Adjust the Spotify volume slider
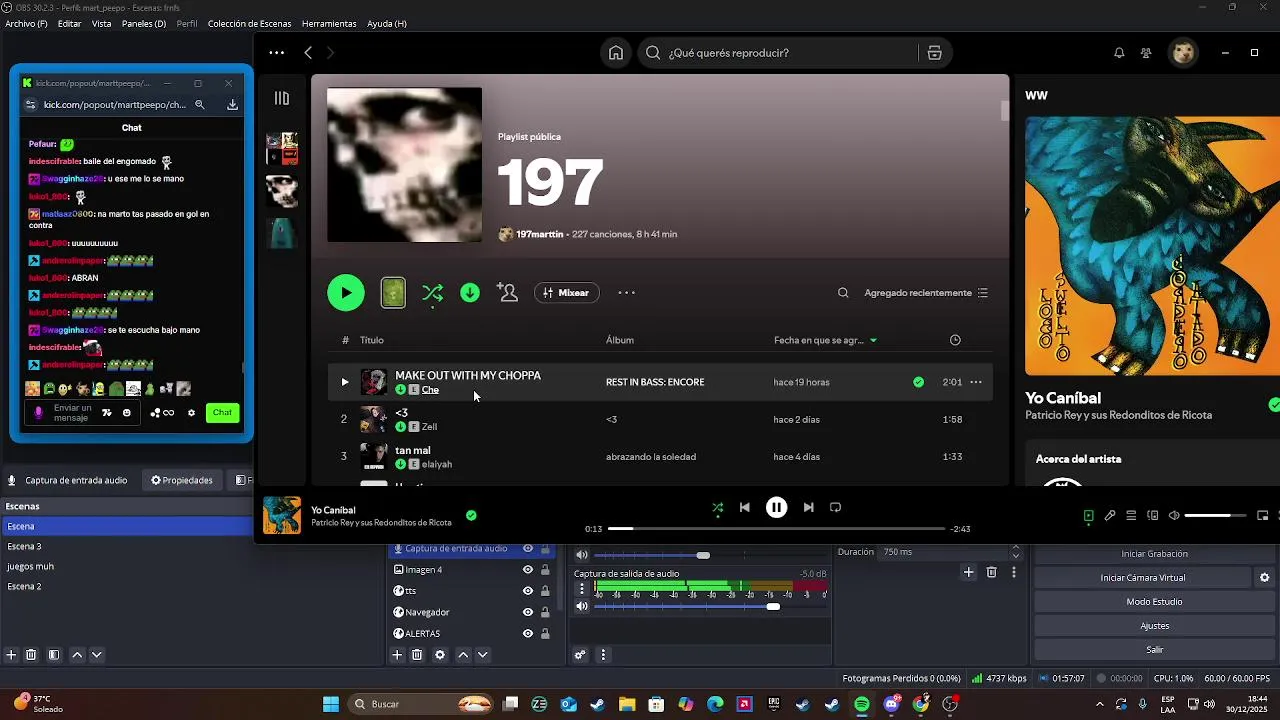Screen dimensions: 1280x720 pyautogui.click(x=1215, y=516)
